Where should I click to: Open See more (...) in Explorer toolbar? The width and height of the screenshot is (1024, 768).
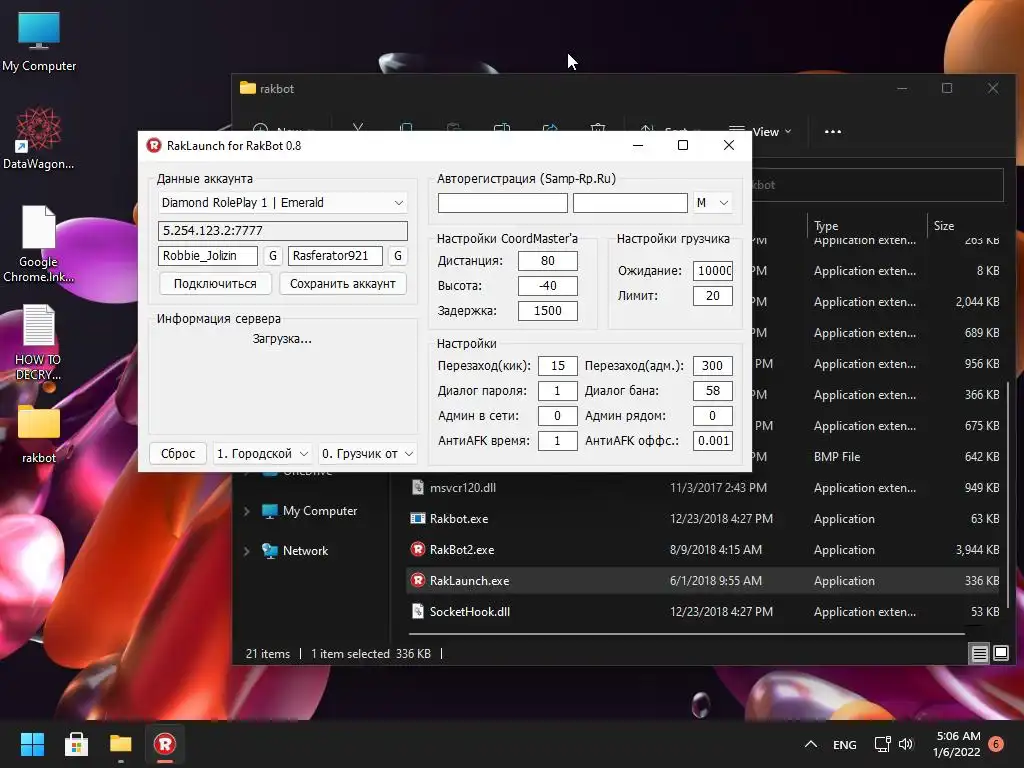(833, 132)
